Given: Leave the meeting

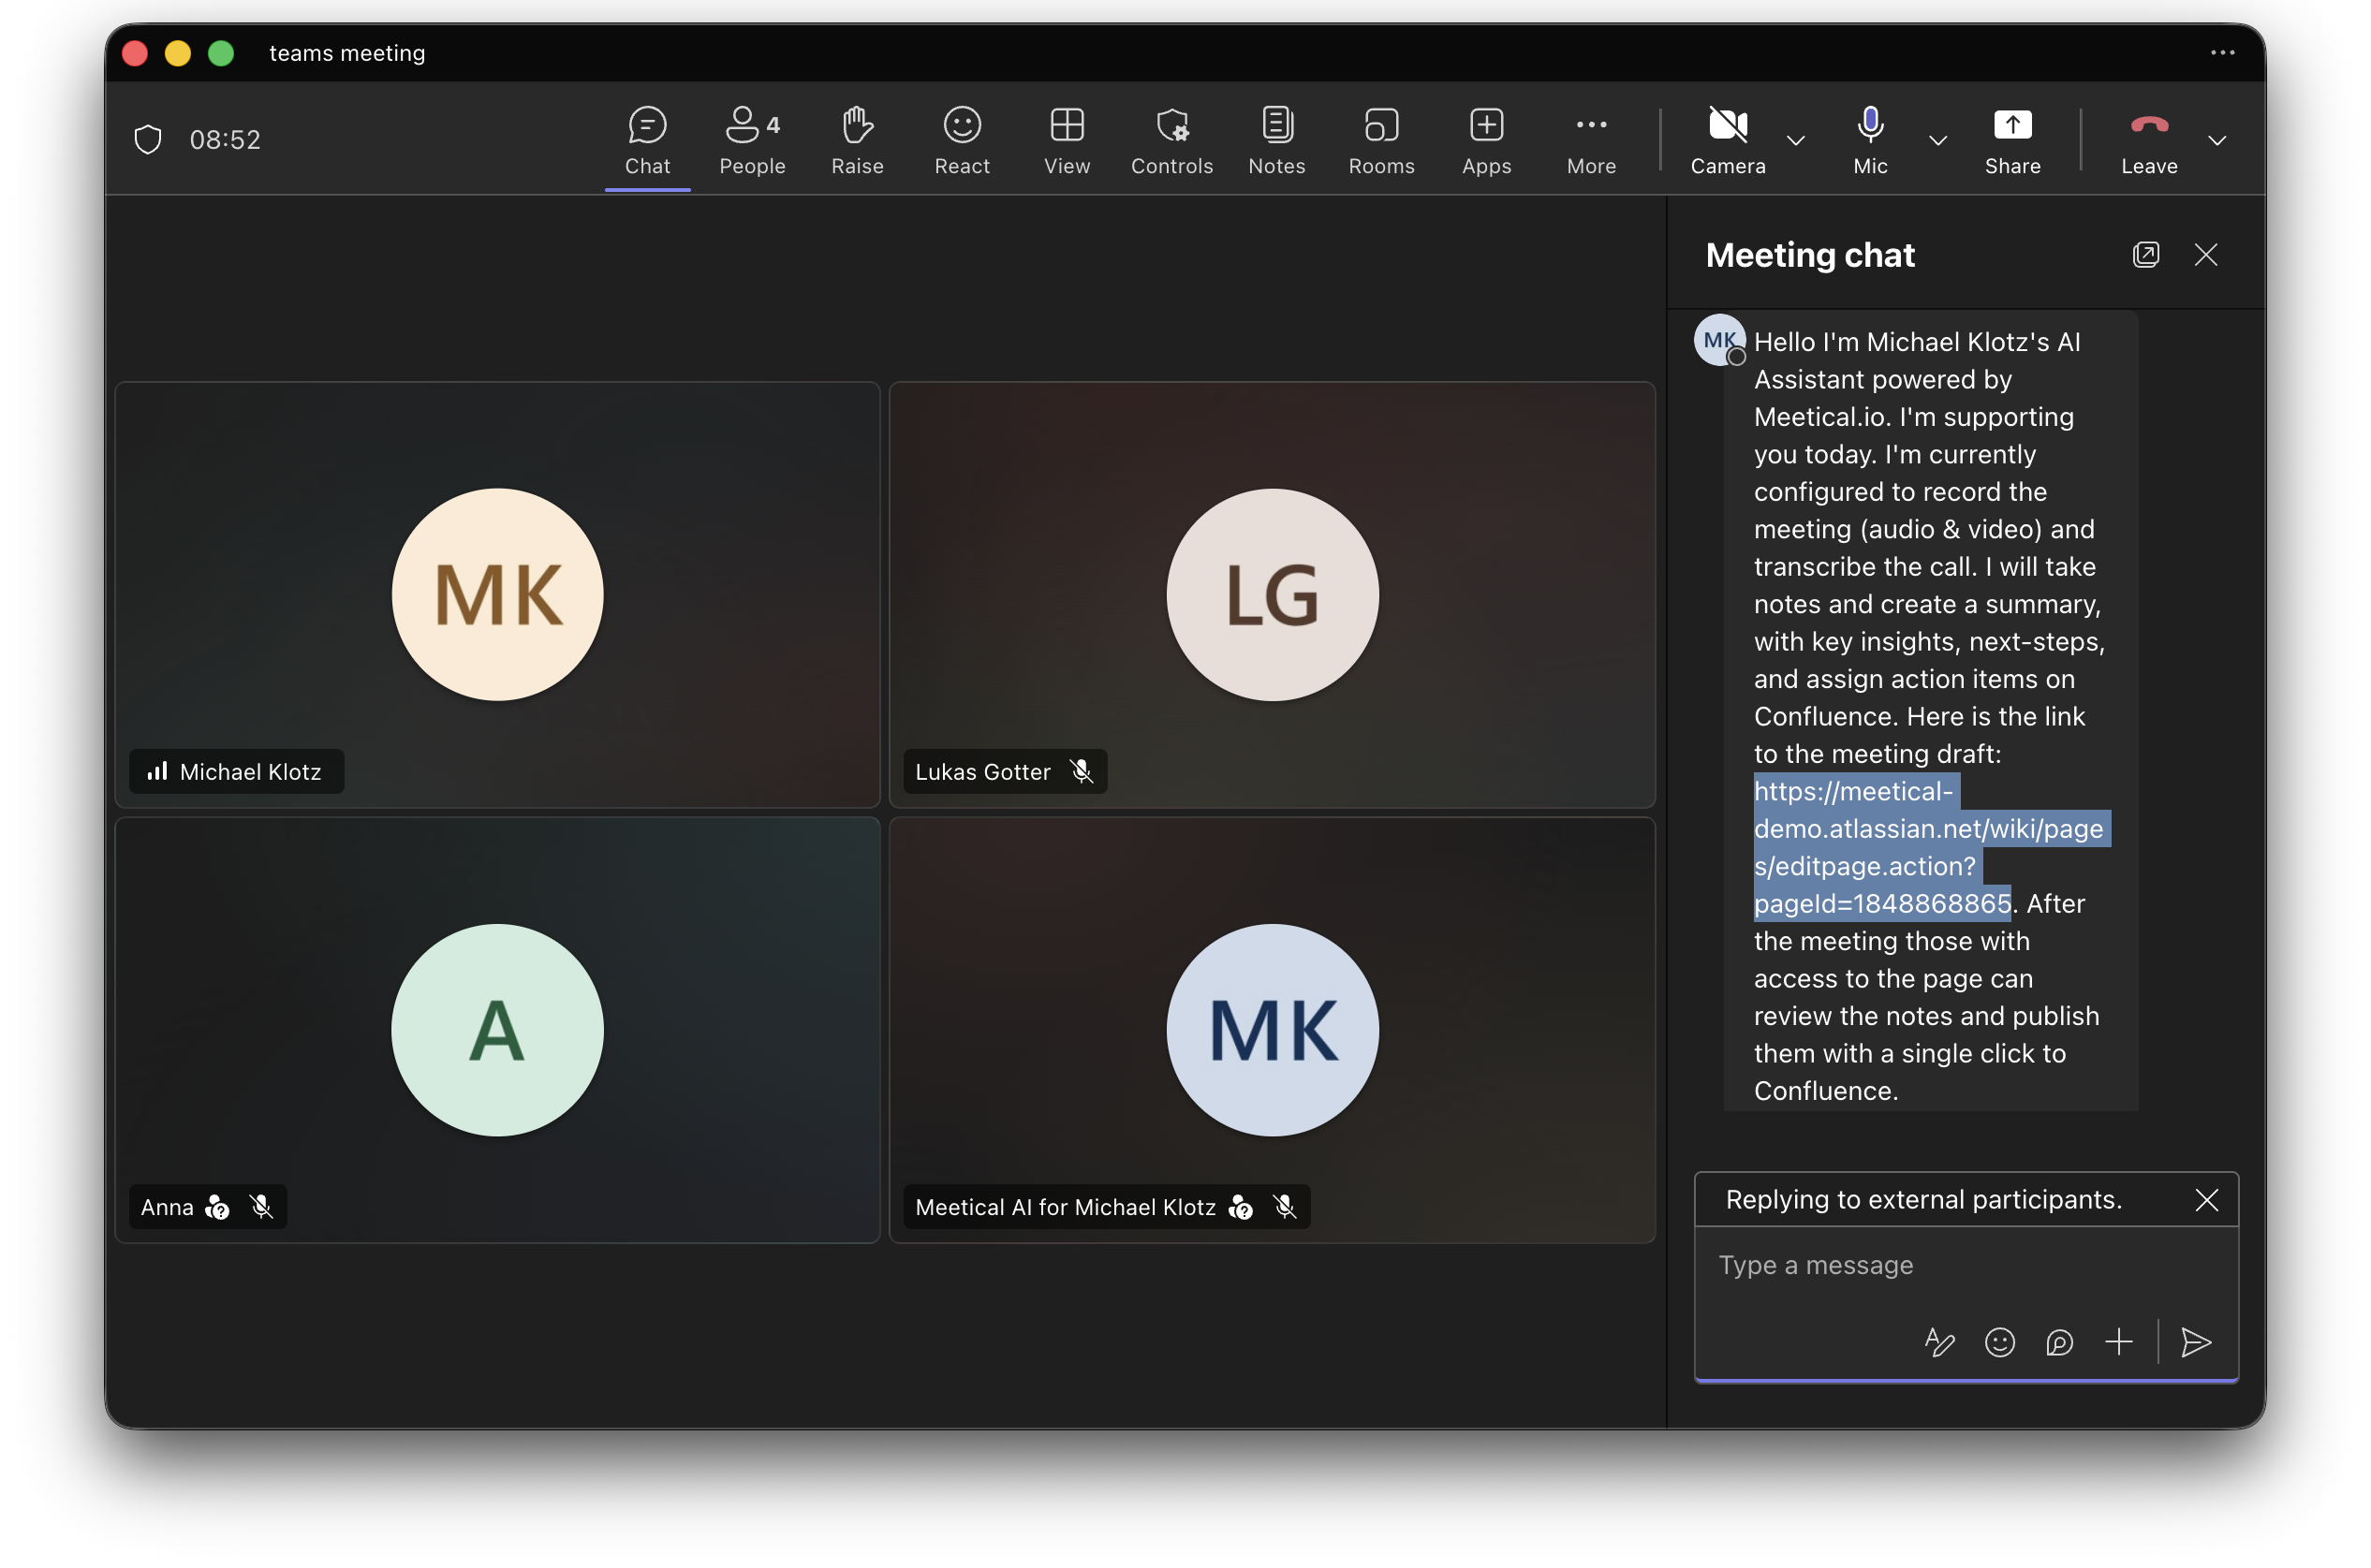Looking at the screenshot, I should pos(2149,140).
